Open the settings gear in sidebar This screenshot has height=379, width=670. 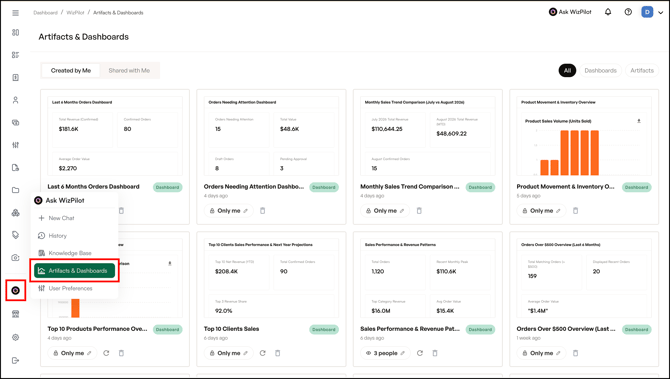15,337
